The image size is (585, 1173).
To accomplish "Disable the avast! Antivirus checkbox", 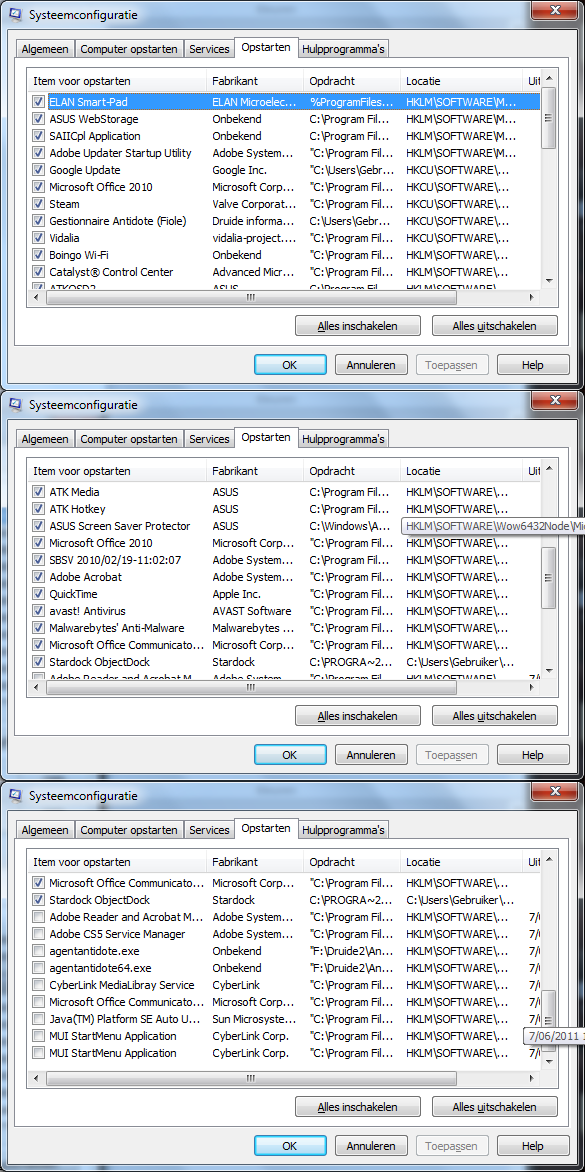I will pyautogui.click(x=38, y=611).
